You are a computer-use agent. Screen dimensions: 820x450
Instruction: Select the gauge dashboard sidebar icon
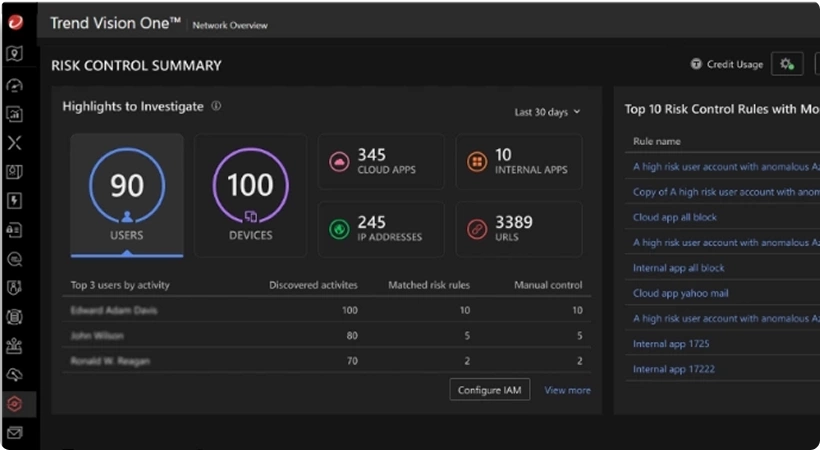click(x=15, y=86)
